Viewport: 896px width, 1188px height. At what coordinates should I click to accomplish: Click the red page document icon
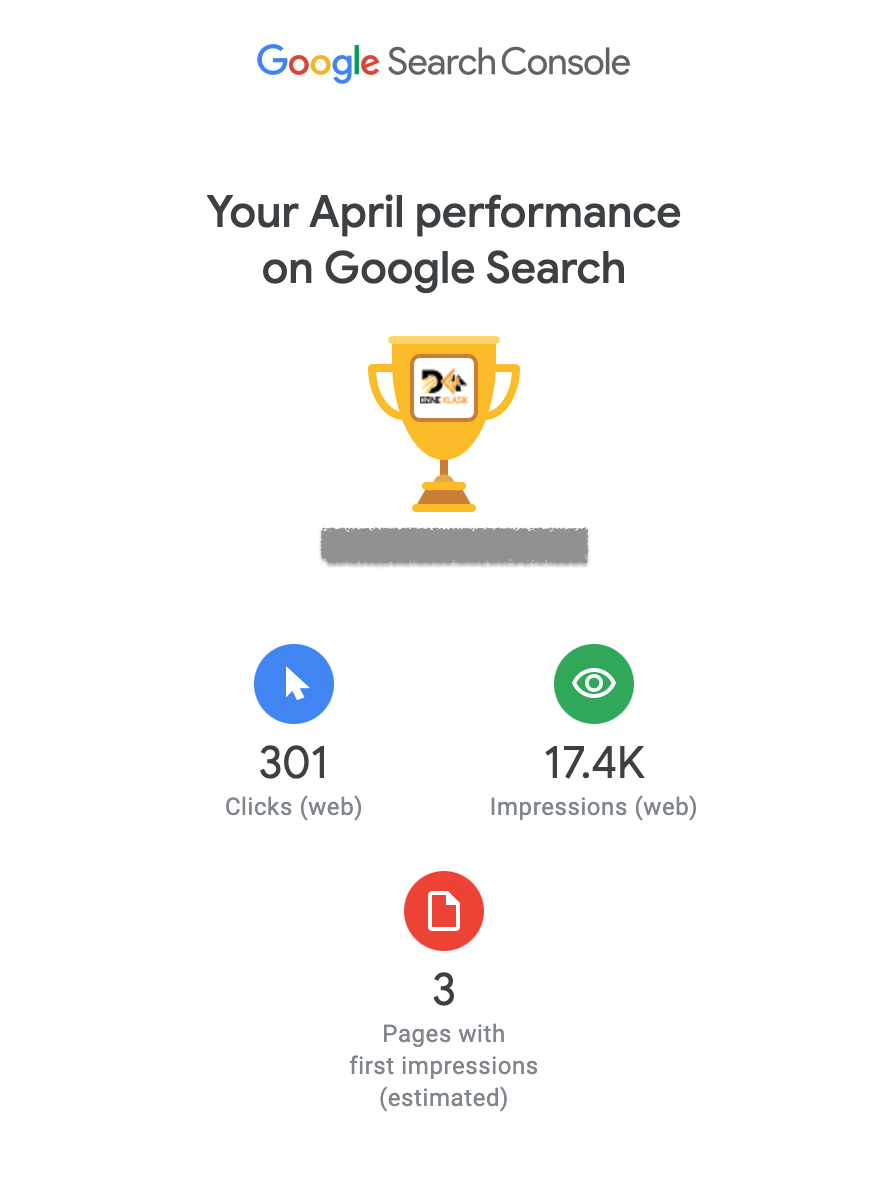pyautogui.click(x=444, y=911)
